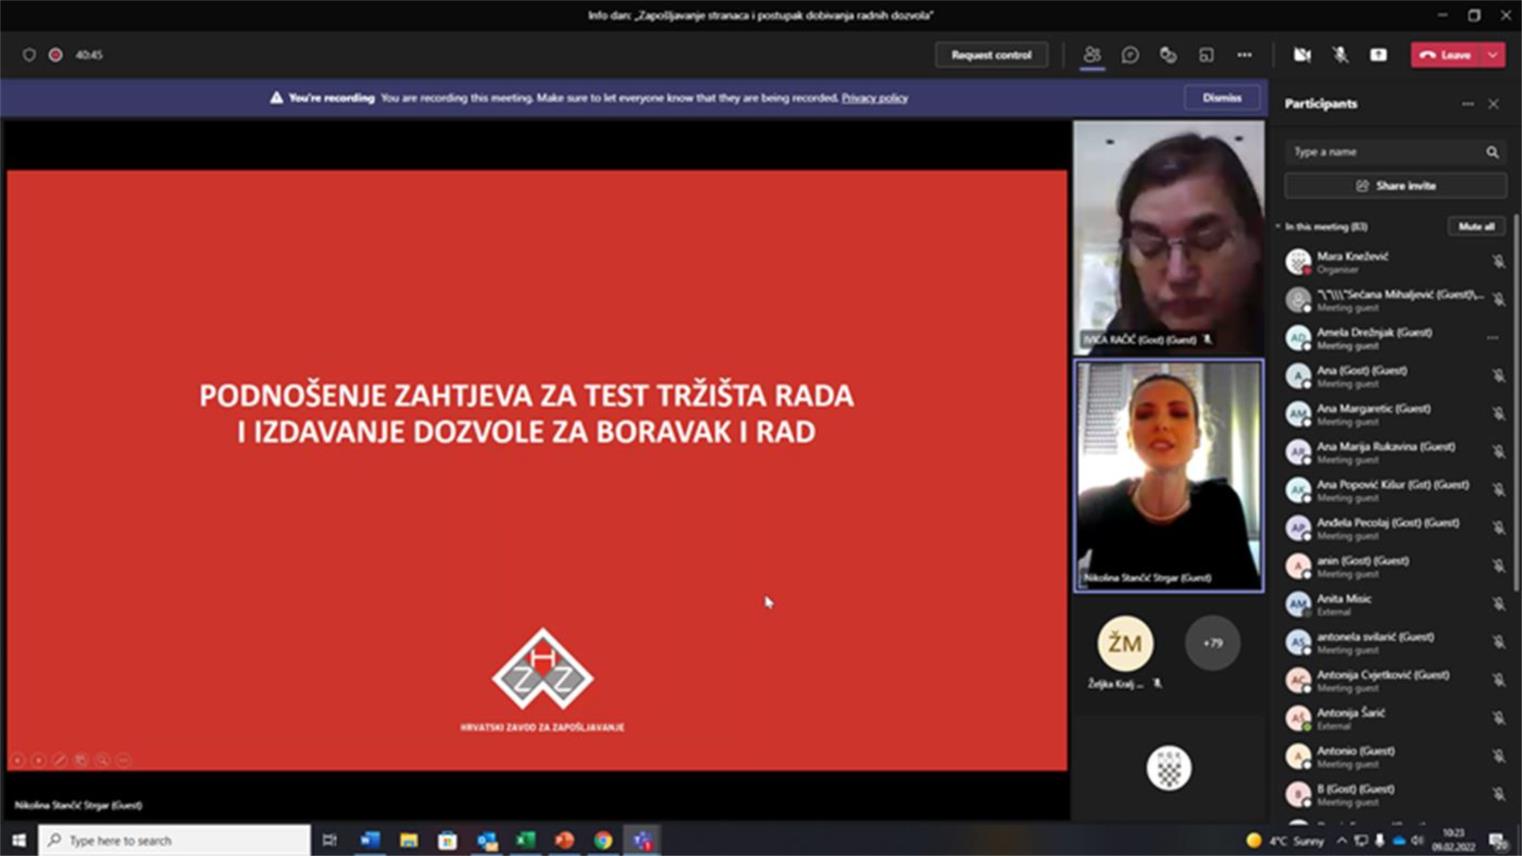Show hidden system tray icons chevron
The height and width of the screenshot is (856, 1522).
1341,840
